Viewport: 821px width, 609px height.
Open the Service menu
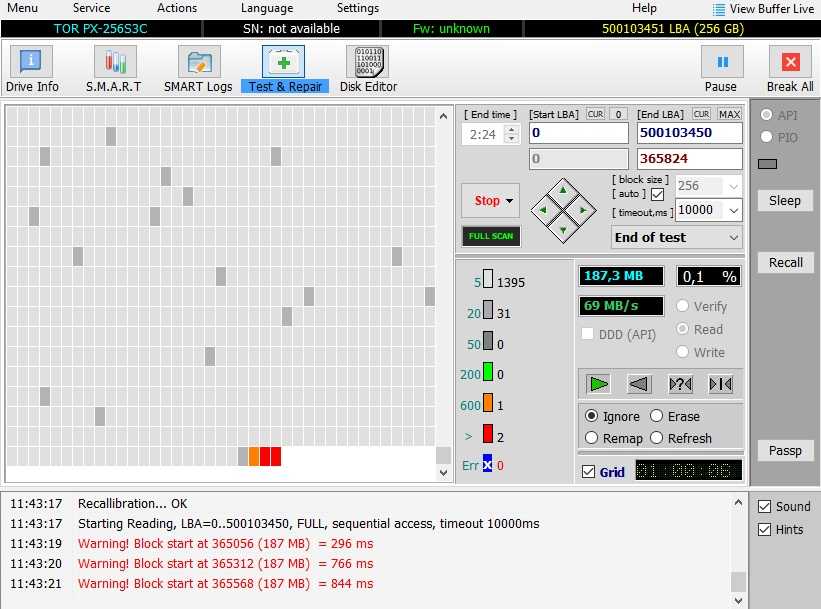[91, 8]
